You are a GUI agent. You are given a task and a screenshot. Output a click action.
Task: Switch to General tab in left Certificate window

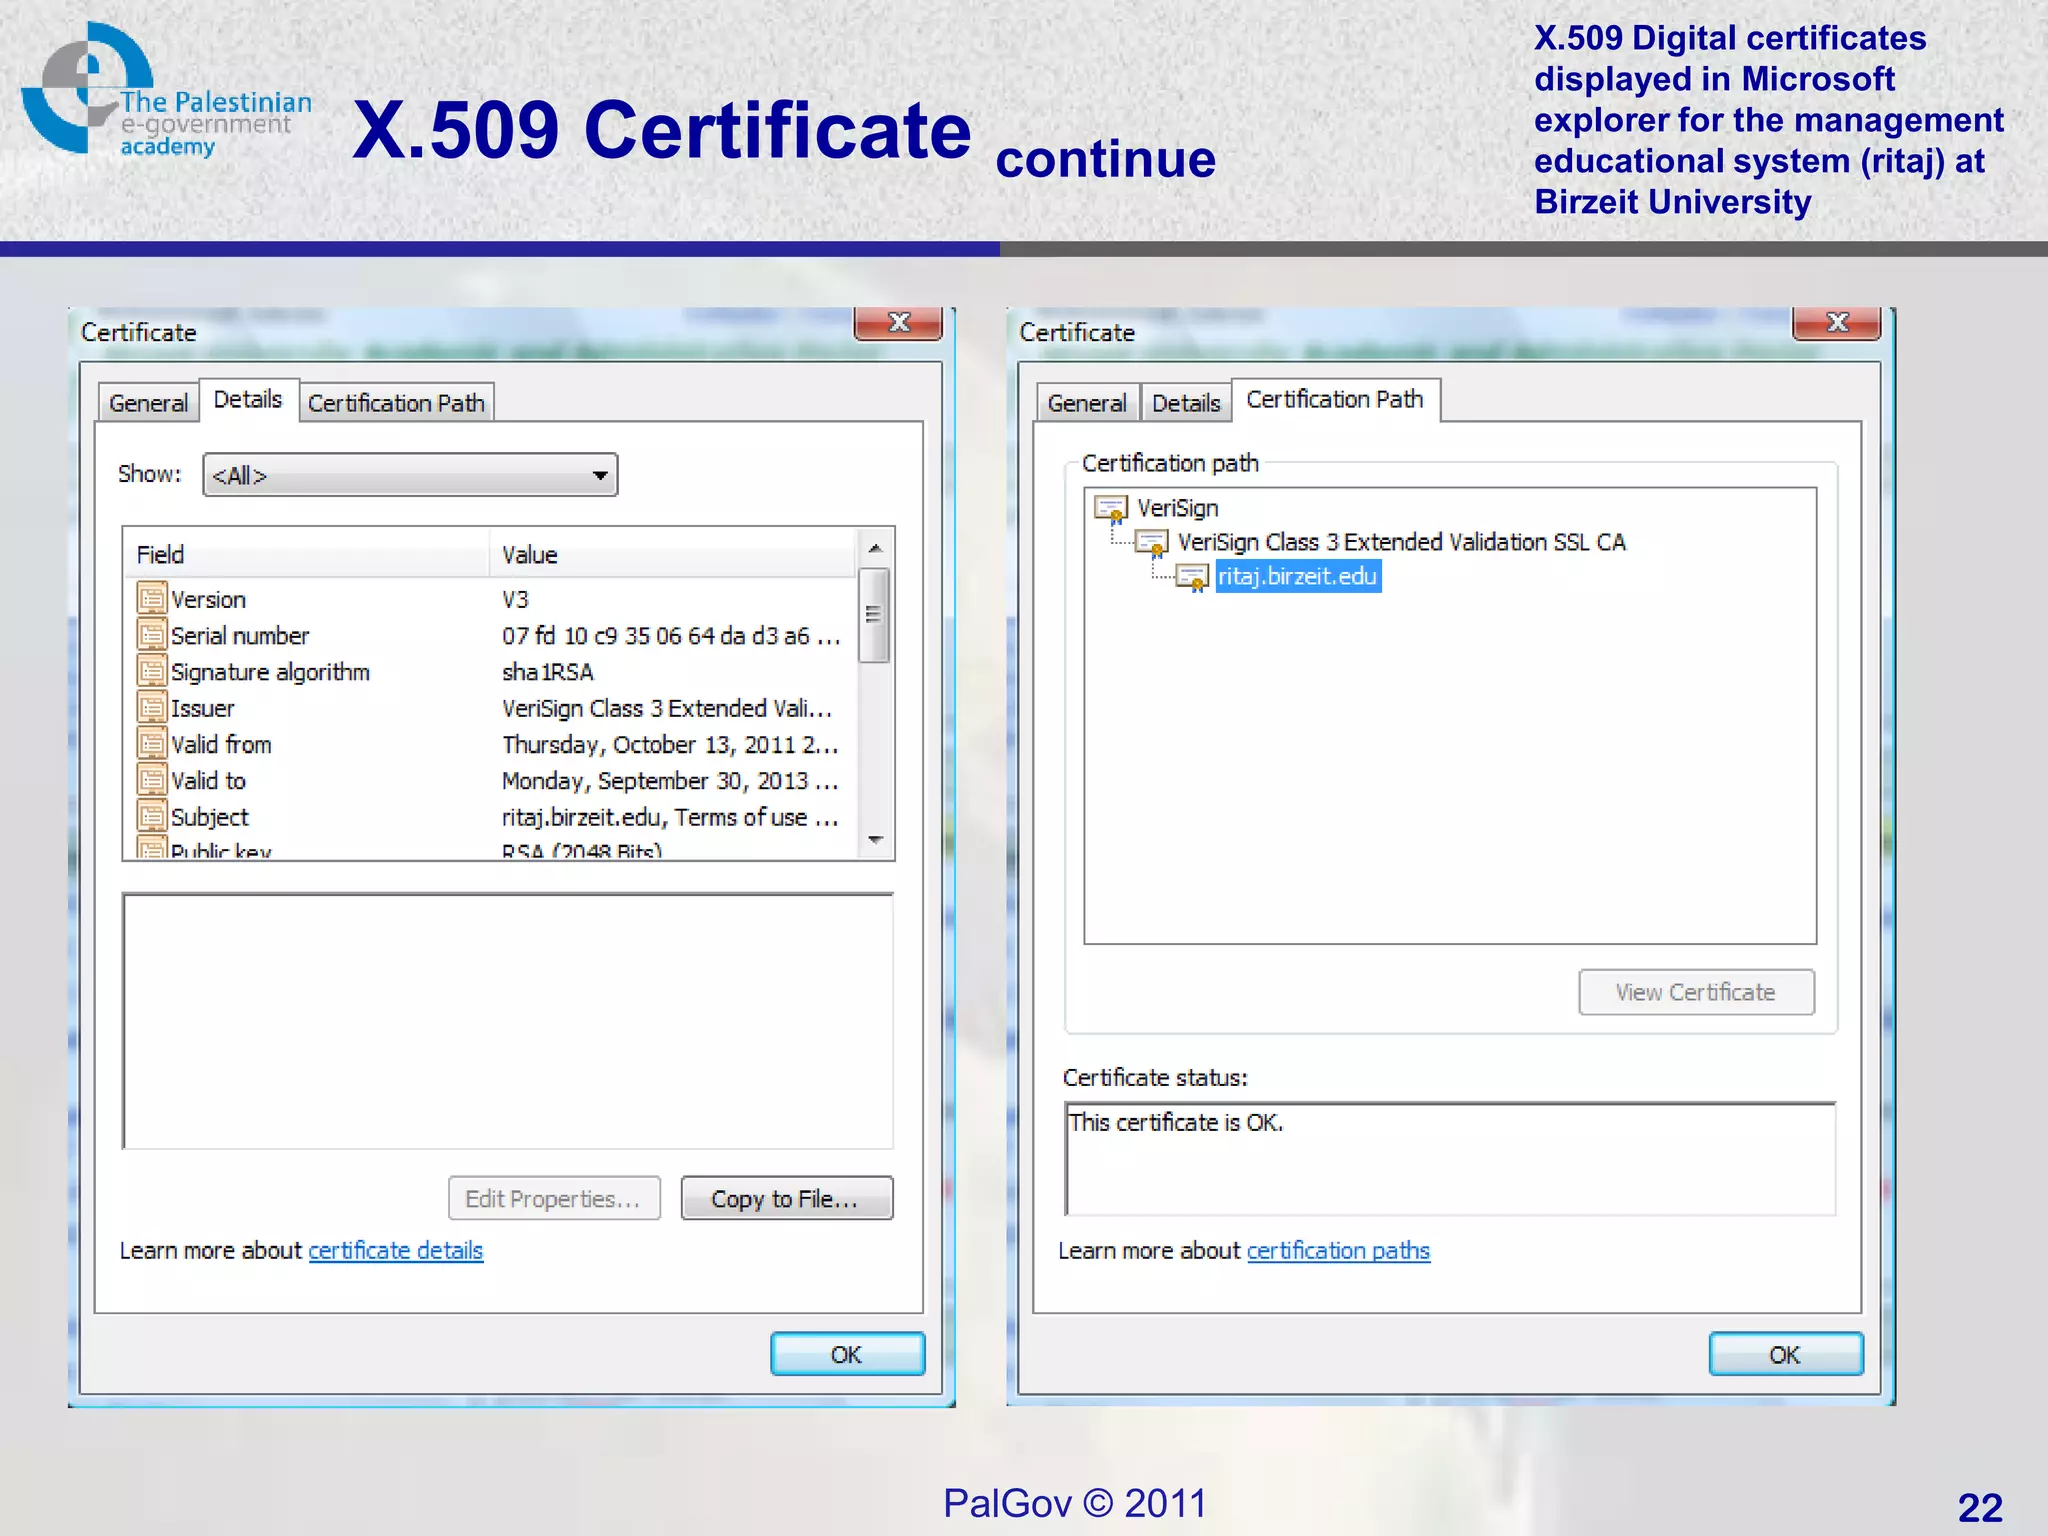[x=148, y=403]
